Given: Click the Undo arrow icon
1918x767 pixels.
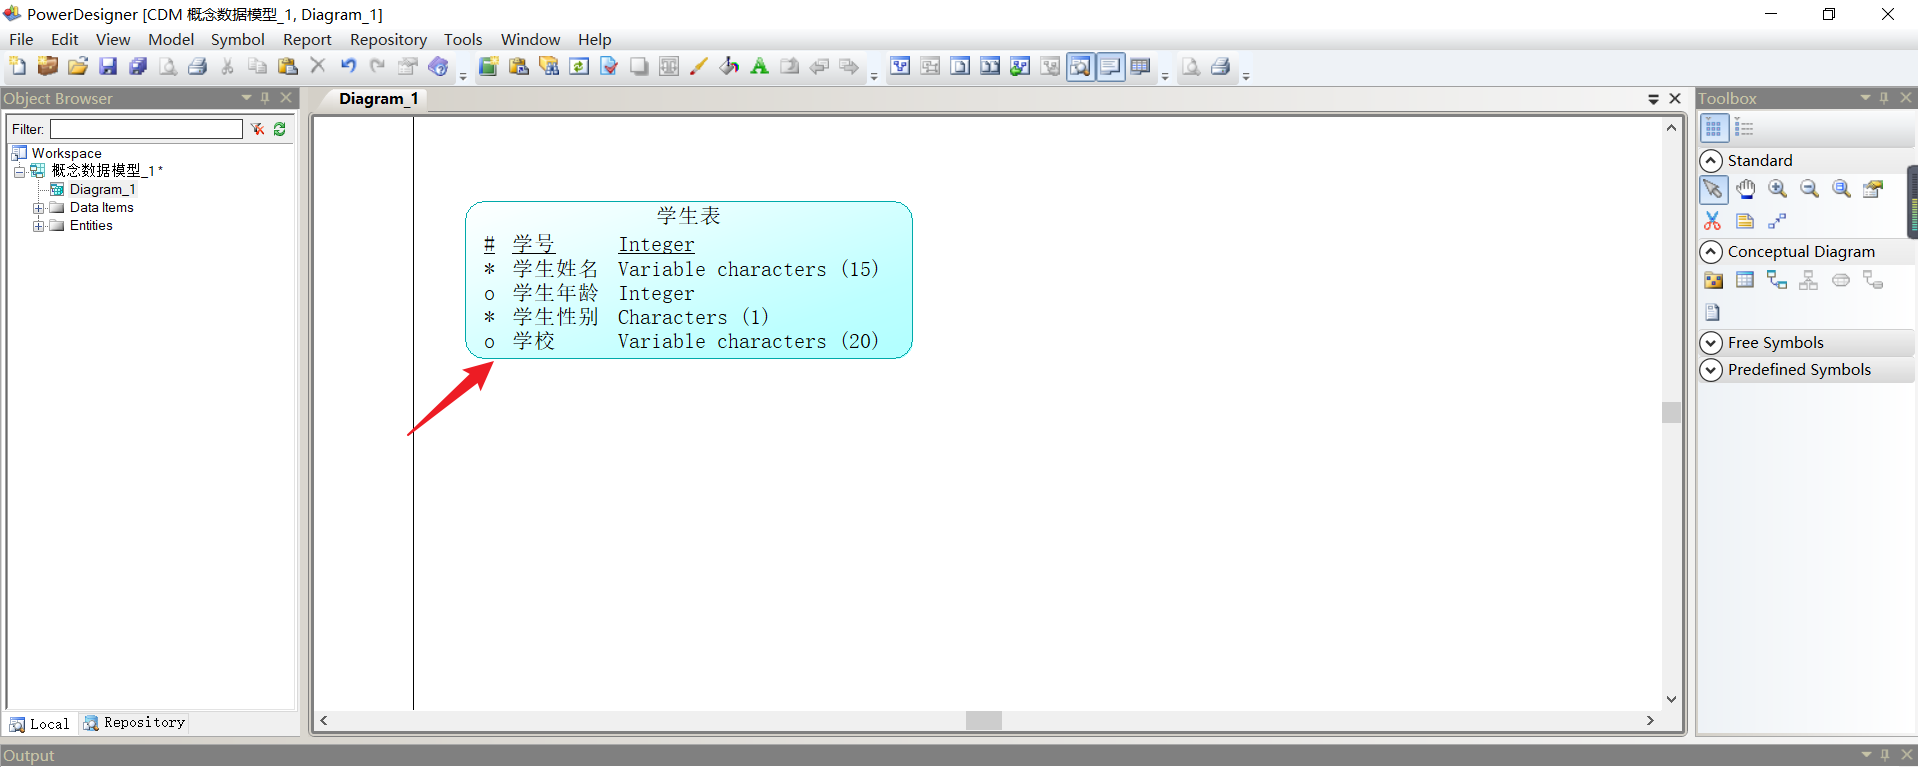Looking at the screenshot, I should pyautogui.click(x=348, y=67).
